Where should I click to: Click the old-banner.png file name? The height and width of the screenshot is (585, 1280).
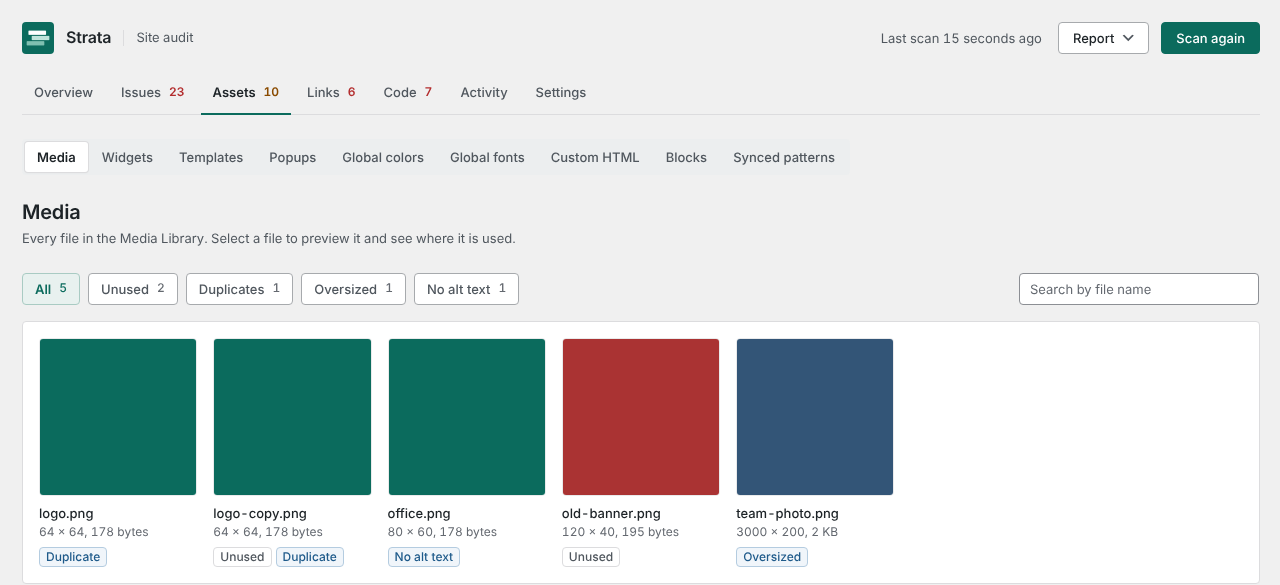pyautogui.click(x=611, y=514)
